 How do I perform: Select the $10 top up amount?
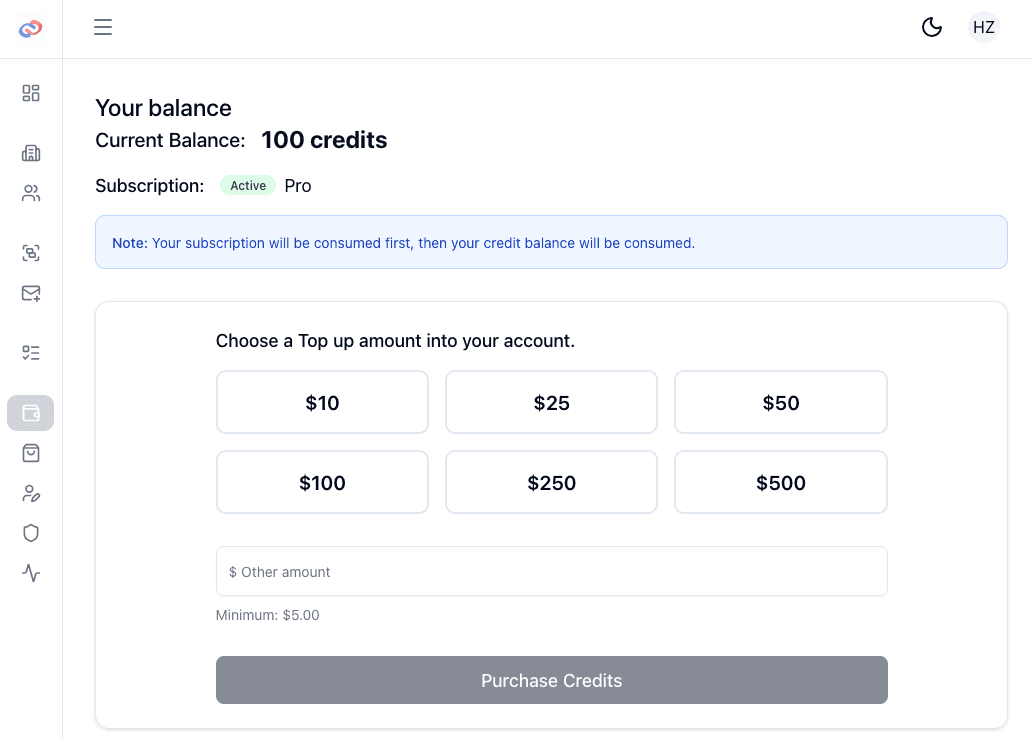(322, 403)
